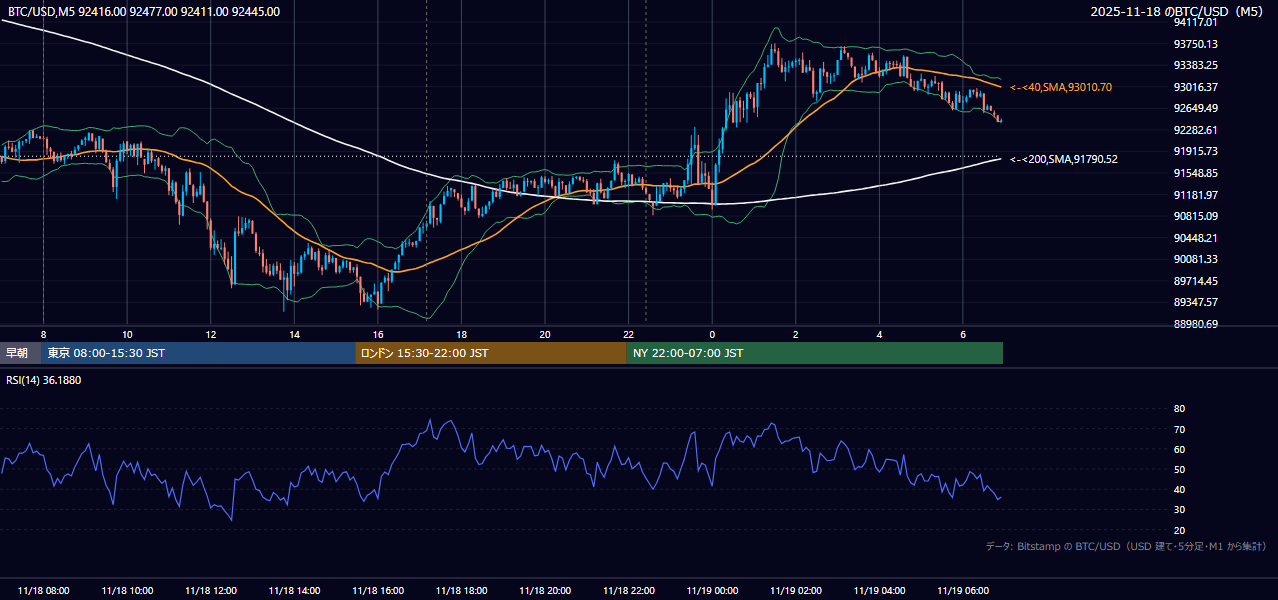Click date label 11/19 00:00
Viewport: 1278px width, 600px height.
[x=712, y=591]
